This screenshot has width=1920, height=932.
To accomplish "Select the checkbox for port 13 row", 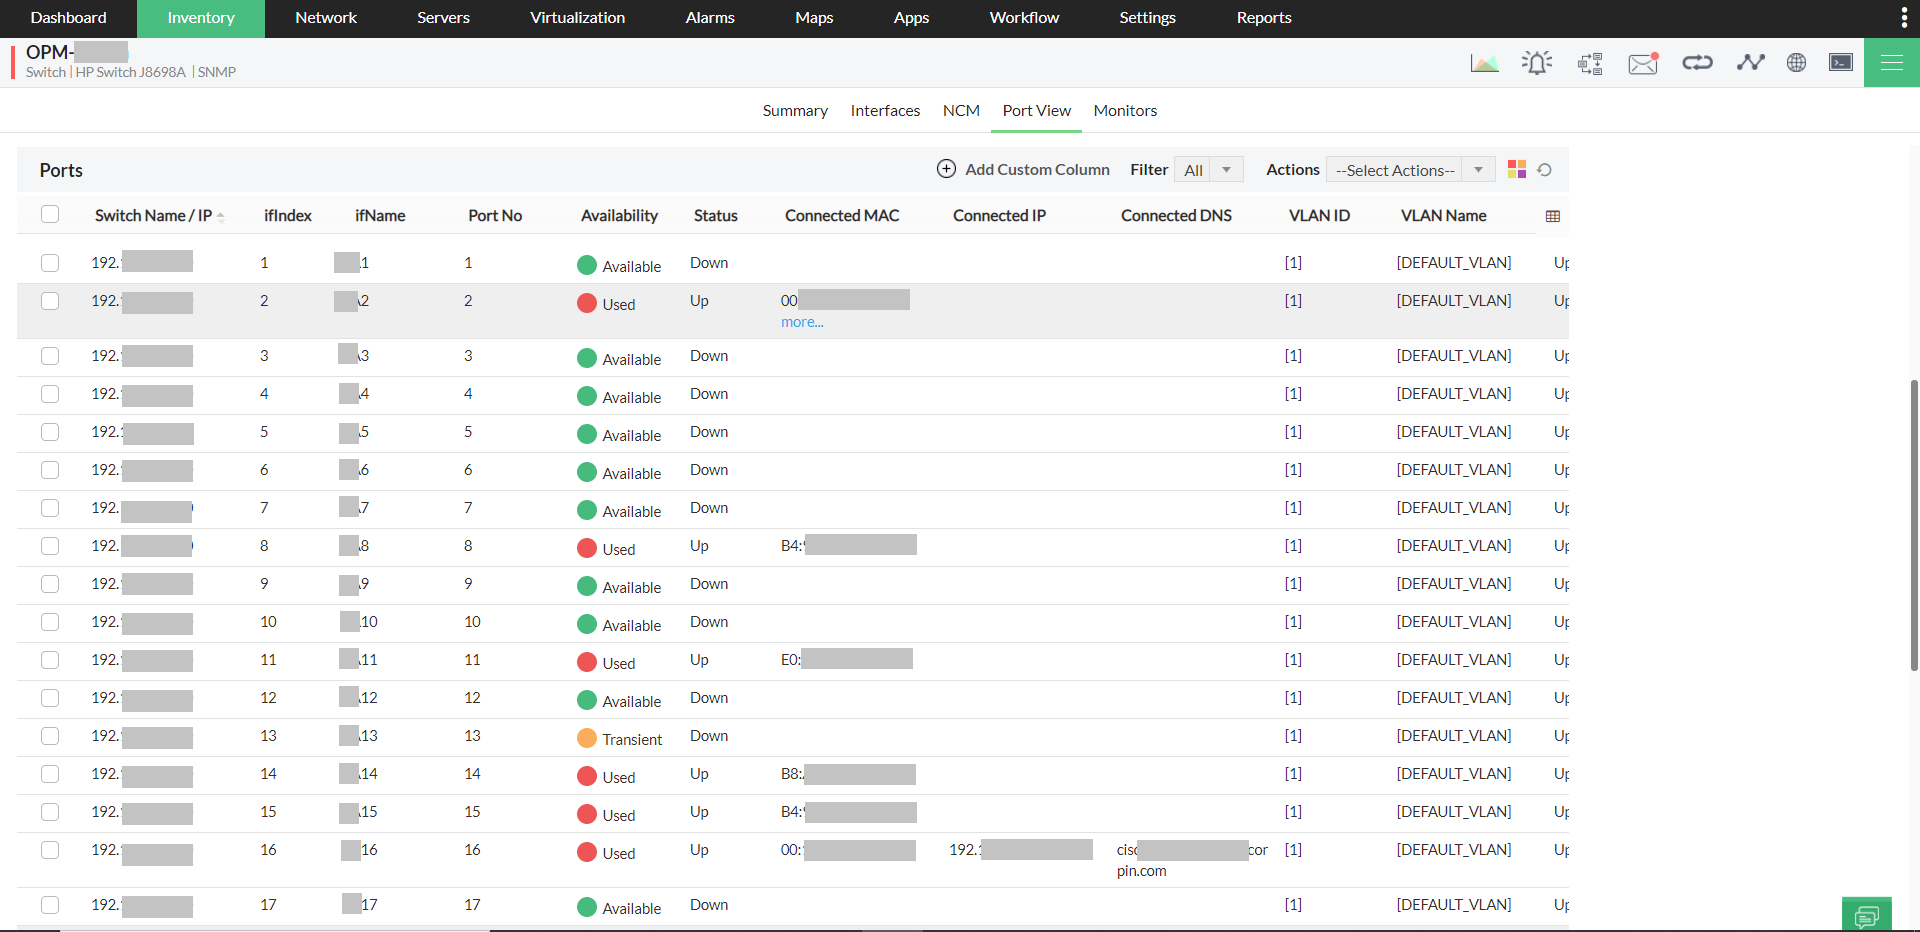I will [x=50, y=736].
